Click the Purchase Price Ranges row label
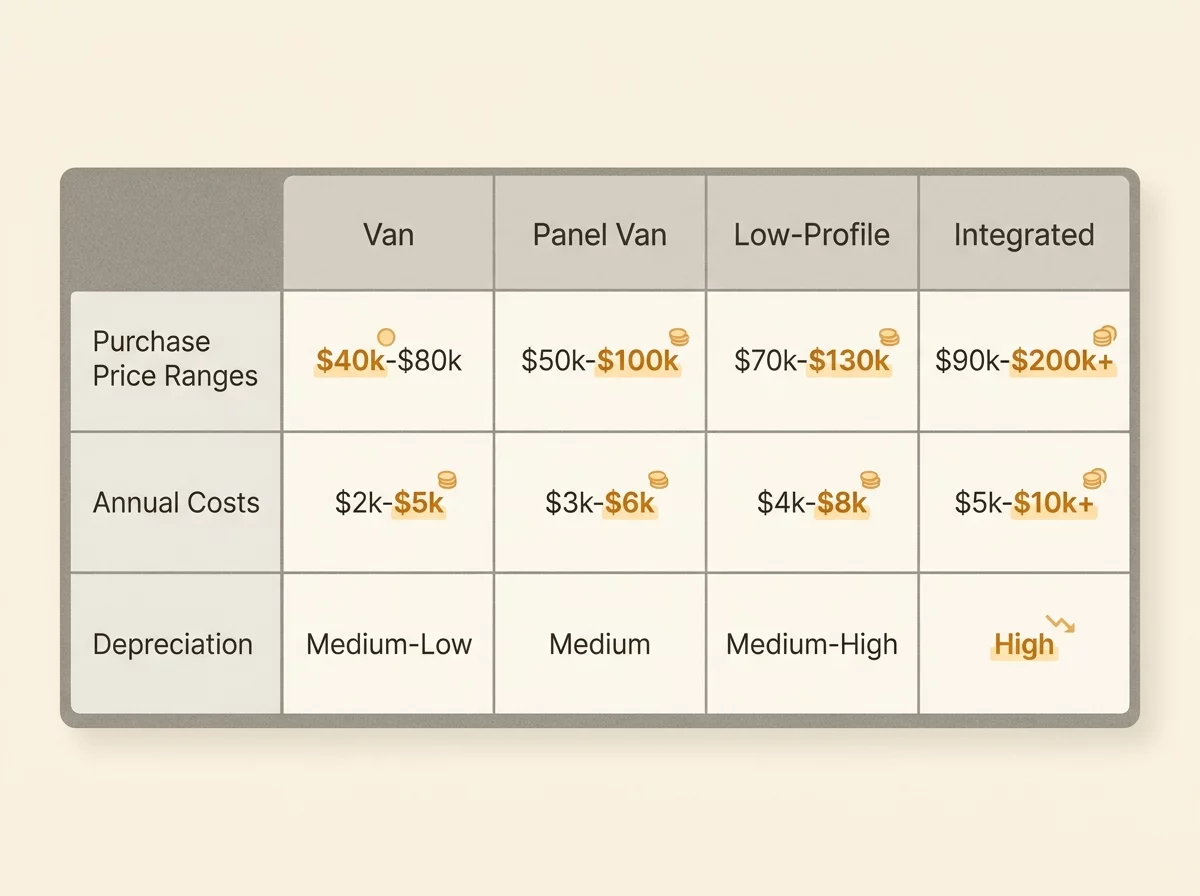Image resolution: width=1200 pixels, height=896 pixels. tap(175, 359)
